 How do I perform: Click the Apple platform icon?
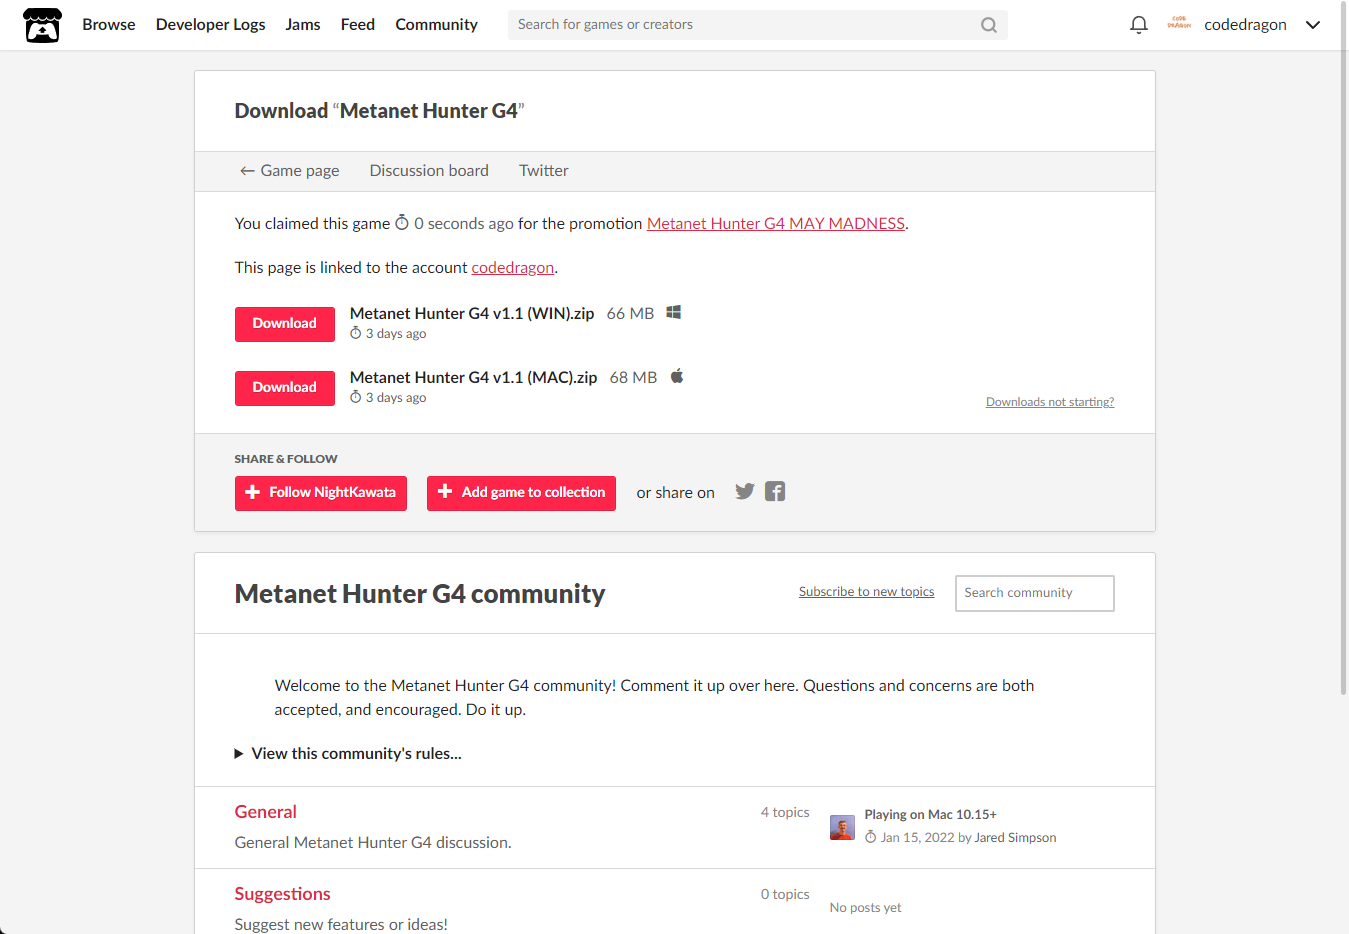click(677, 376)
